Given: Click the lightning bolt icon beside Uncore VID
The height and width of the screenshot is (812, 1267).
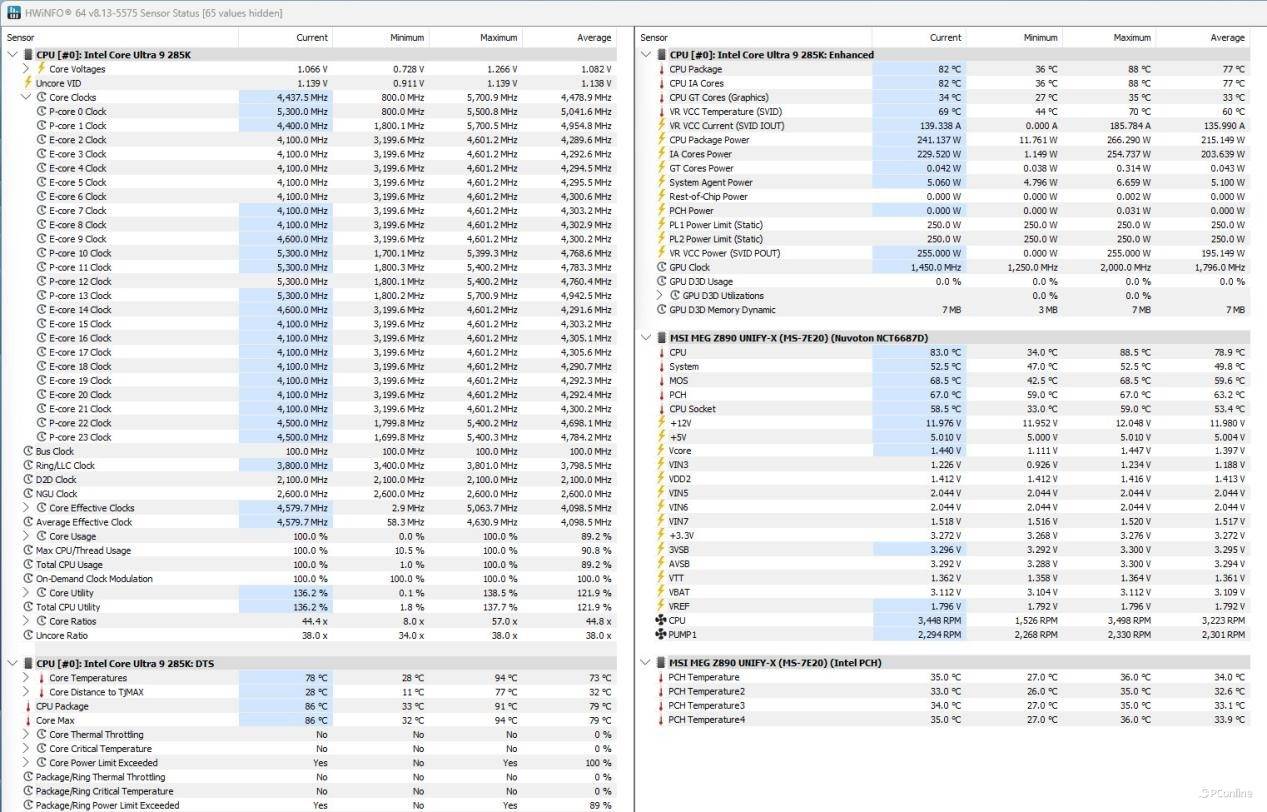Looking at the screenshot, I should pyautogui.click(x=28, y=83).
